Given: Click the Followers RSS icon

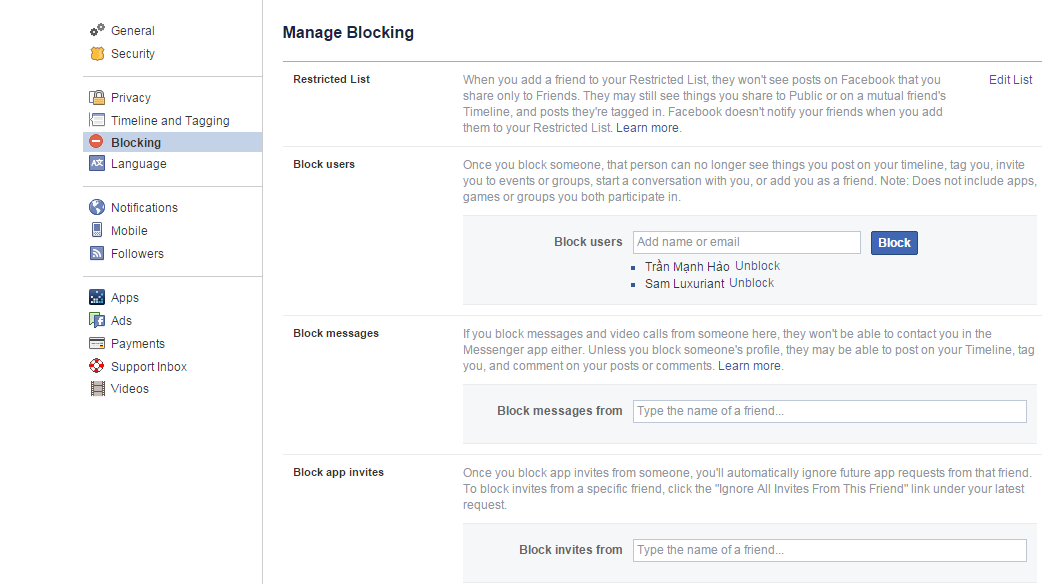Looking at the screenshot, I should (x=97, y=254).
